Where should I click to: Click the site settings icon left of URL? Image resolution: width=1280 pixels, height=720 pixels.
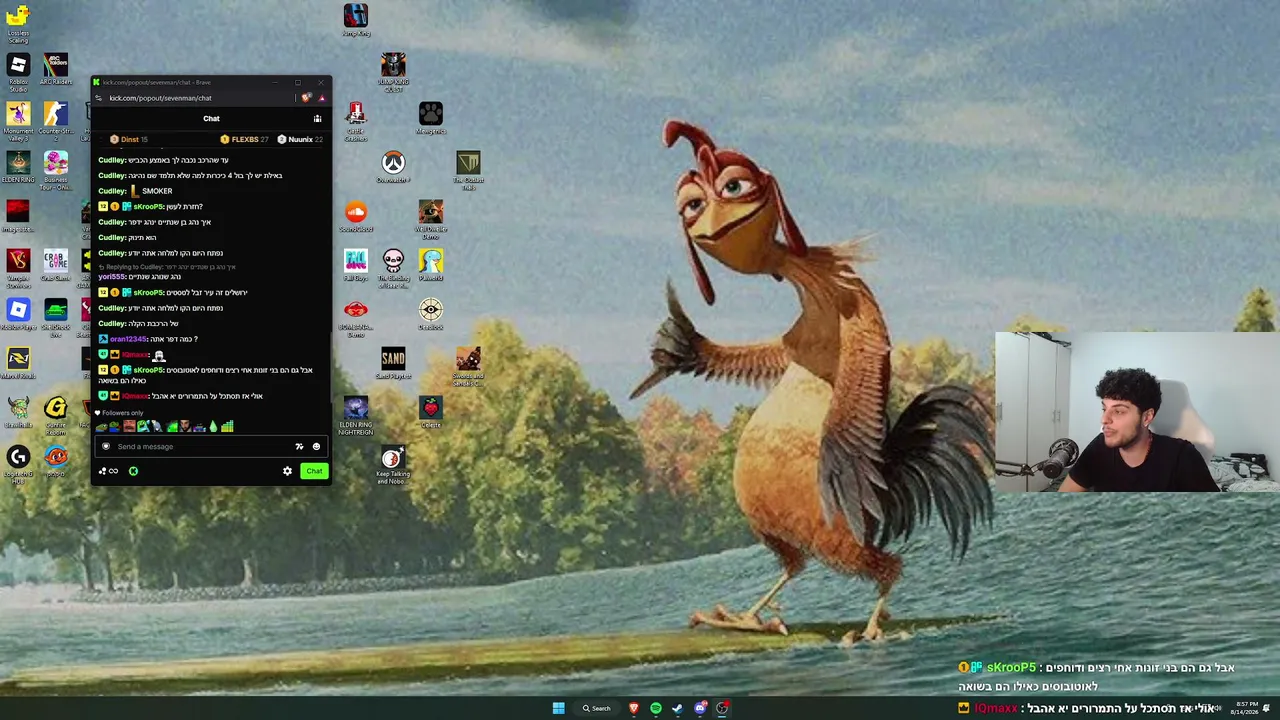[98, 98]
